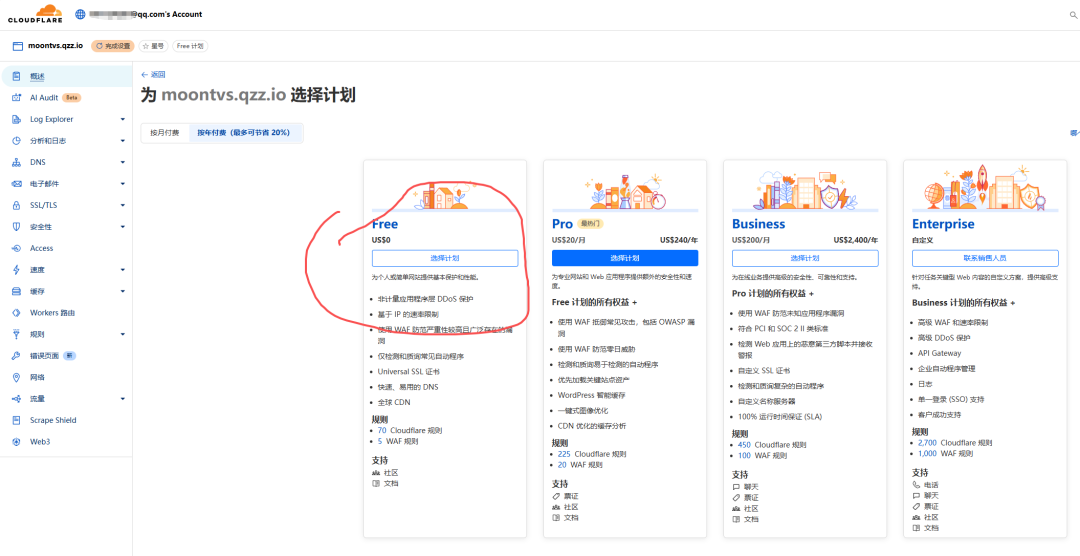Click the 安全性 shield icon
The image size is (1080, 556).
[x=16, y=227]
